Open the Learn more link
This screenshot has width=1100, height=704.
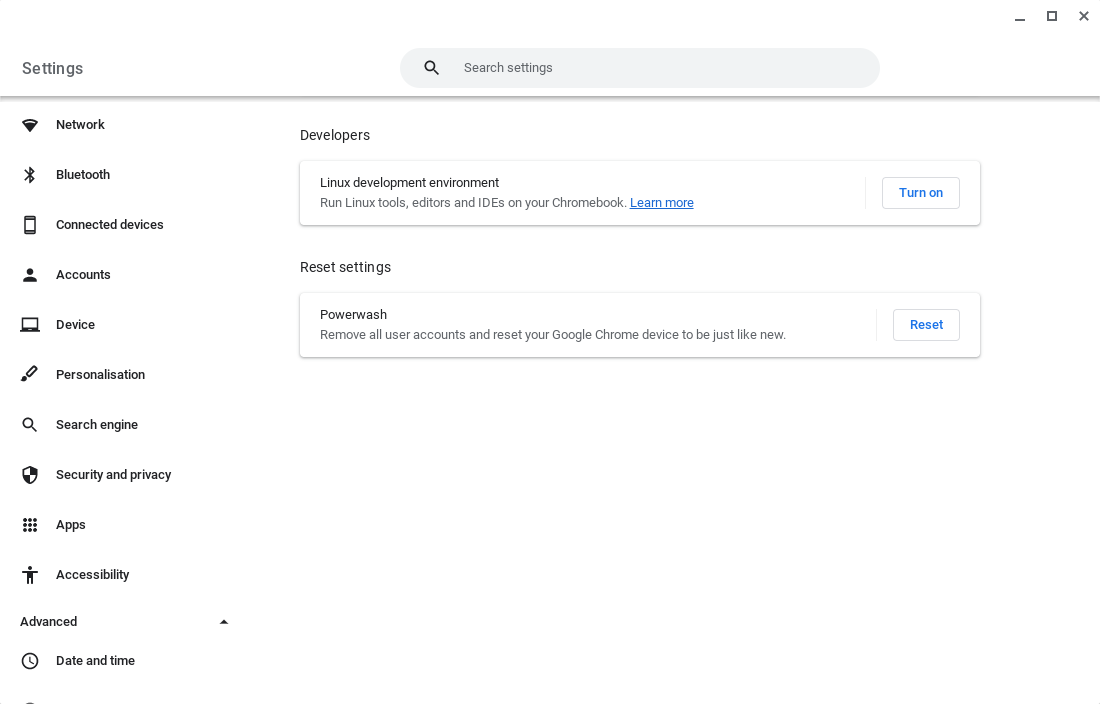tap(661, 202)
